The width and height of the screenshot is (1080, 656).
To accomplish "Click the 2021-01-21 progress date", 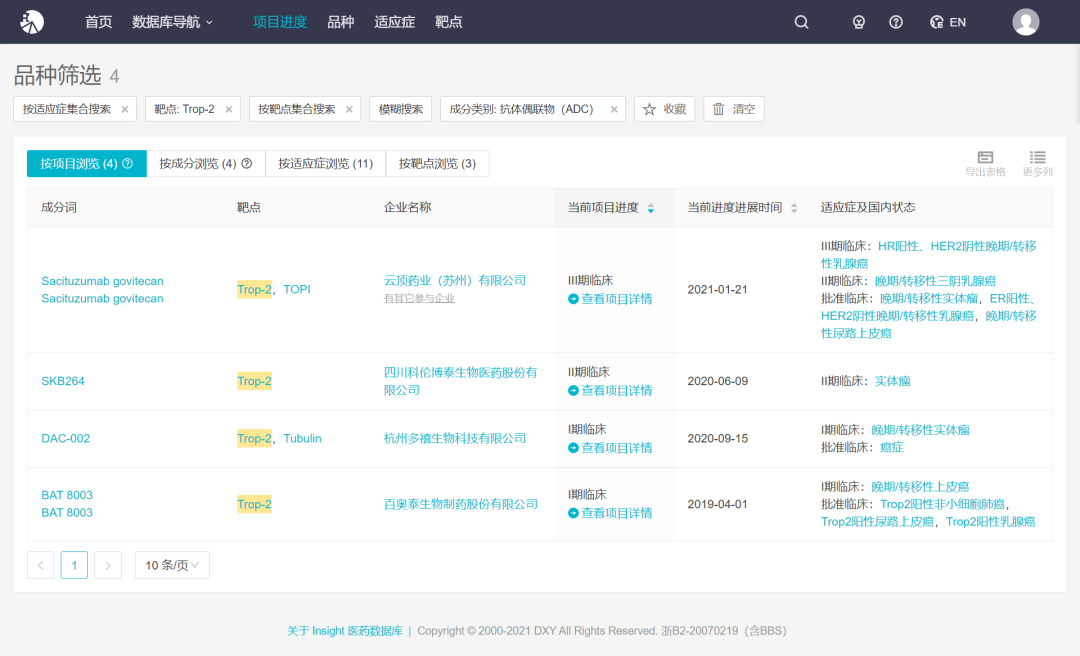I will point(717,289).
